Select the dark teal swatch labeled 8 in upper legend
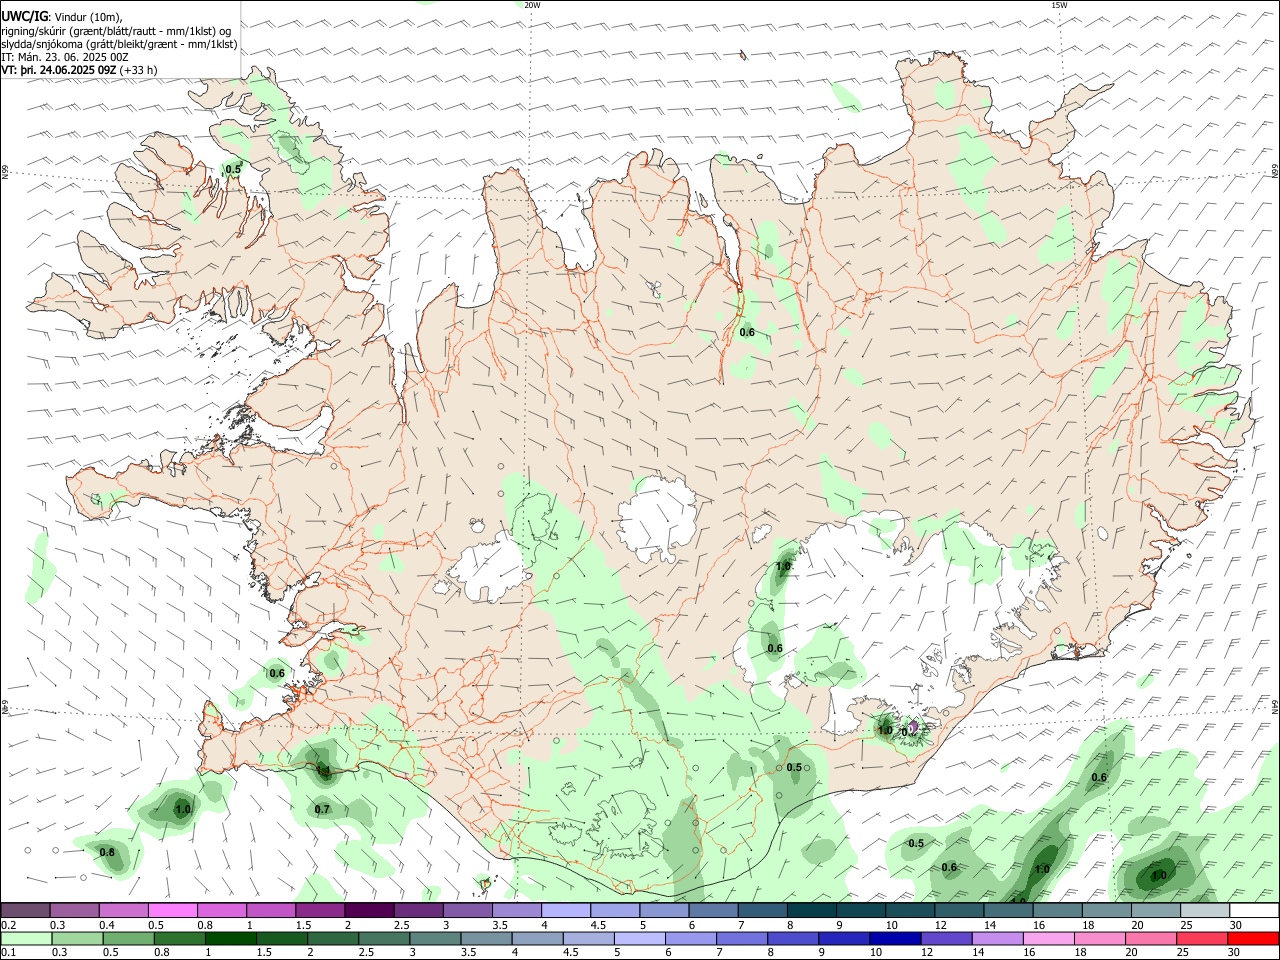 (811, 910)
